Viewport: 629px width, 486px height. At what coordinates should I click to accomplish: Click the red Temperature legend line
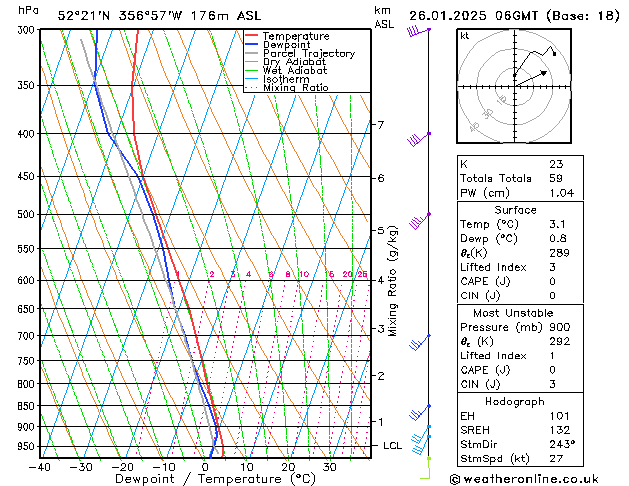[x=252, y=36]
